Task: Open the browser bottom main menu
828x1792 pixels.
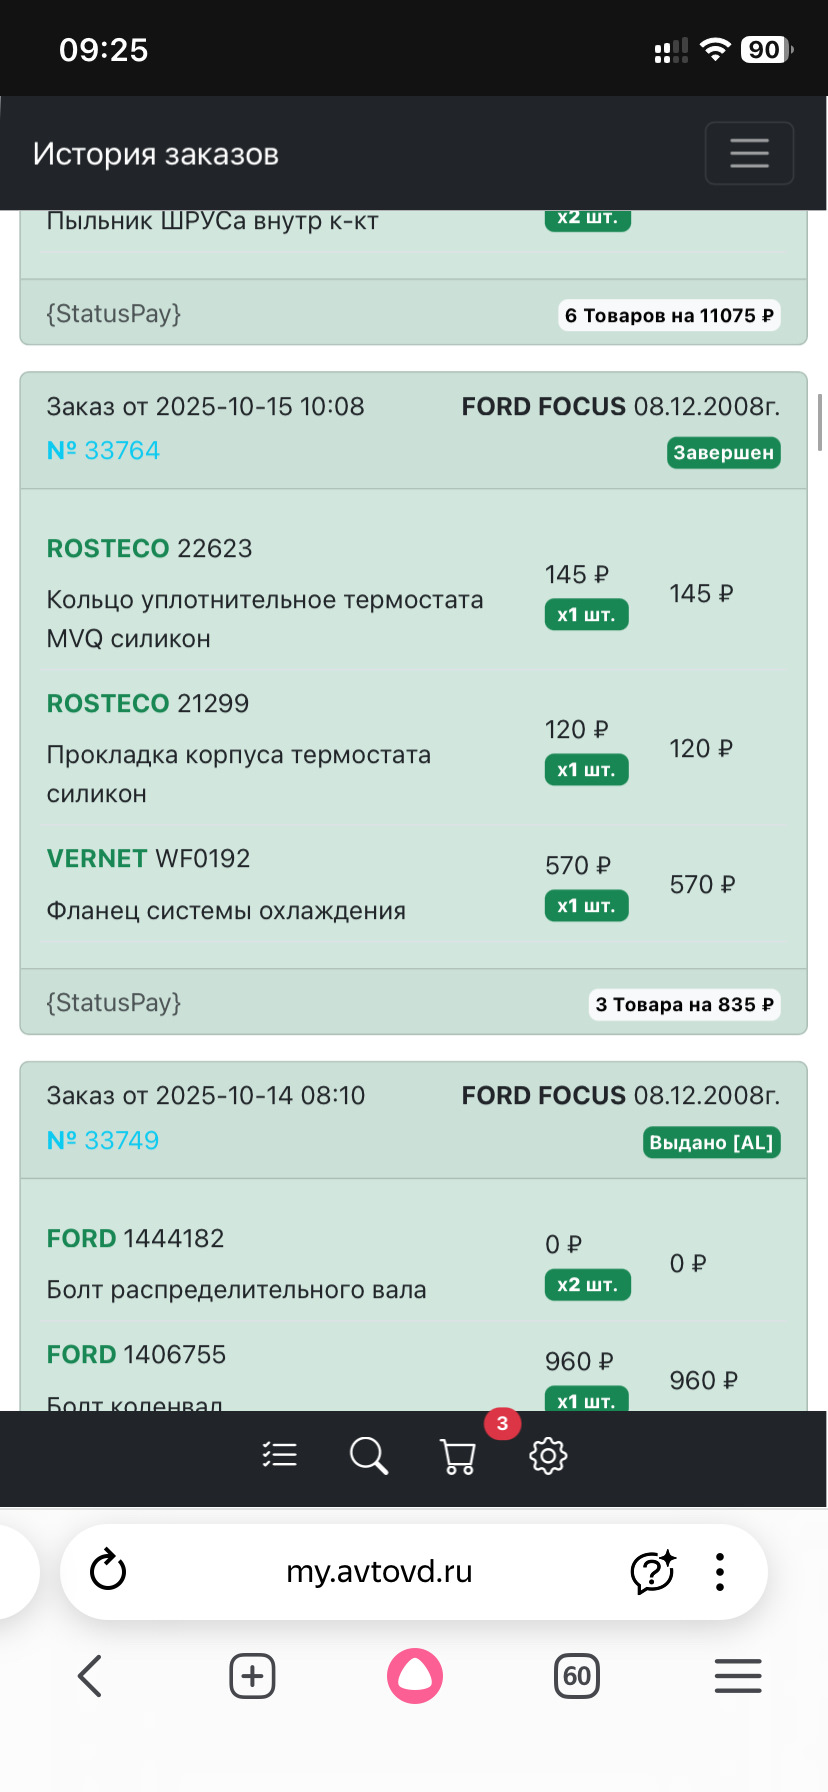Action: 738,1676
